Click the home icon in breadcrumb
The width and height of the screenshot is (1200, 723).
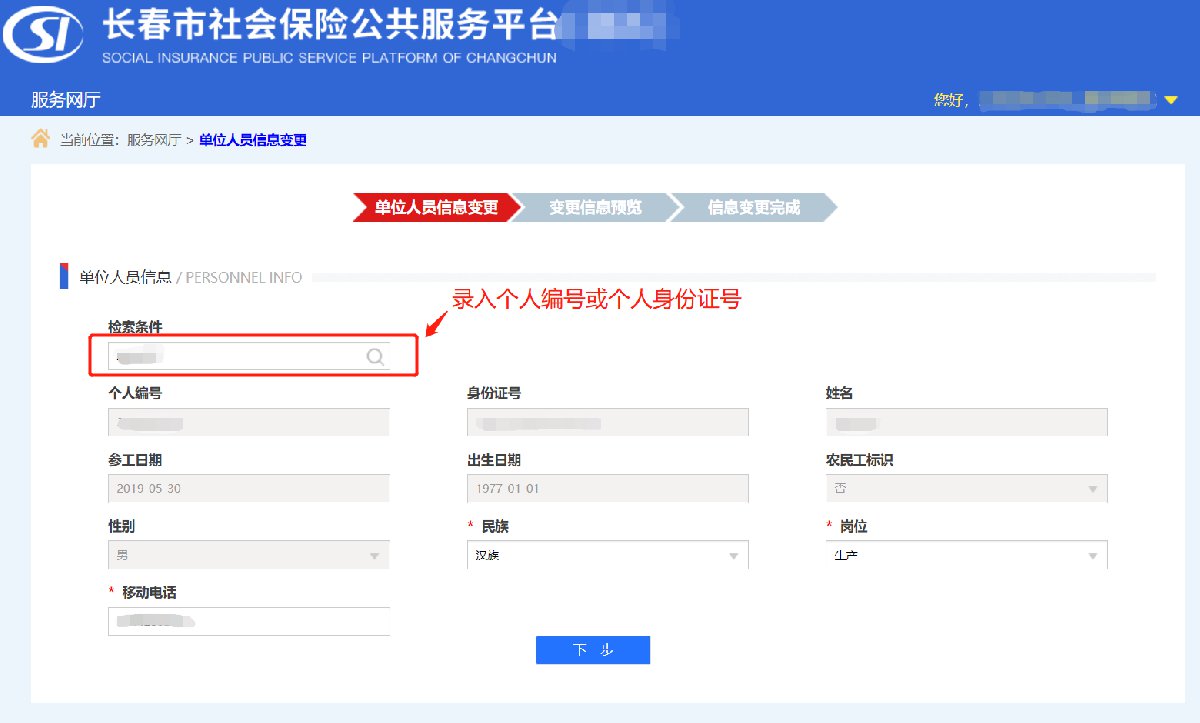40,139
